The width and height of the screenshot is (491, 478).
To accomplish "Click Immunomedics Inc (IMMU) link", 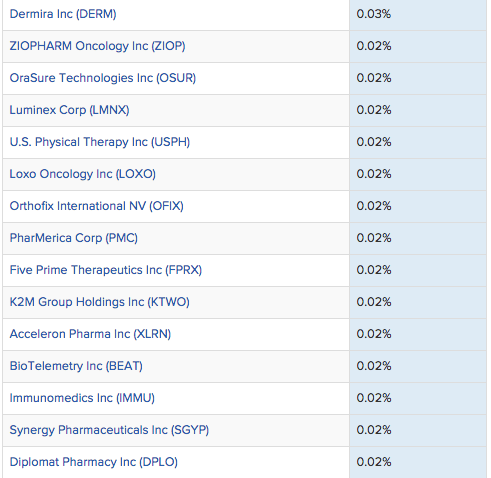I will pyautogui.click(x=82, y=398).
